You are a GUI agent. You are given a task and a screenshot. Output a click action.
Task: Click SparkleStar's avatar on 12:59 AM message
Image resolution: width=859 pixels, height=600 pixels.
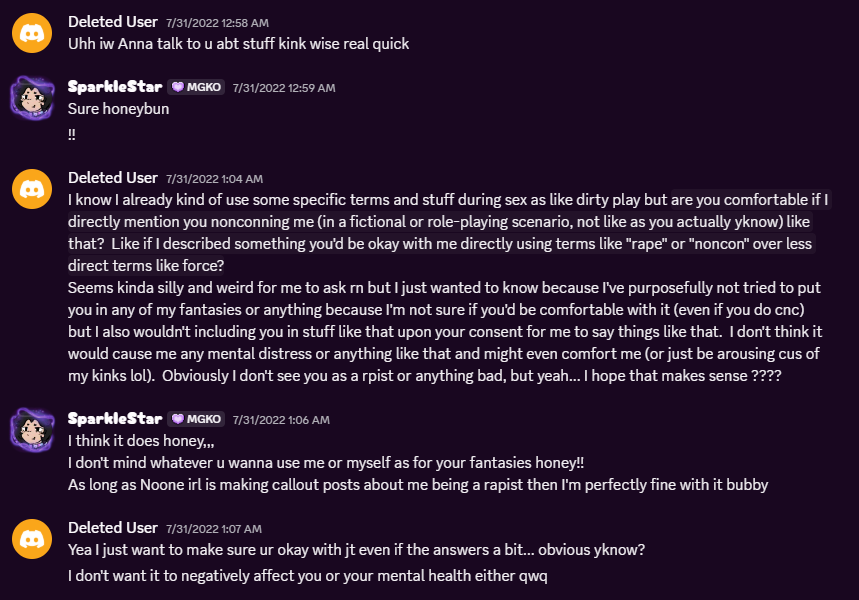[x=32, y=98]
